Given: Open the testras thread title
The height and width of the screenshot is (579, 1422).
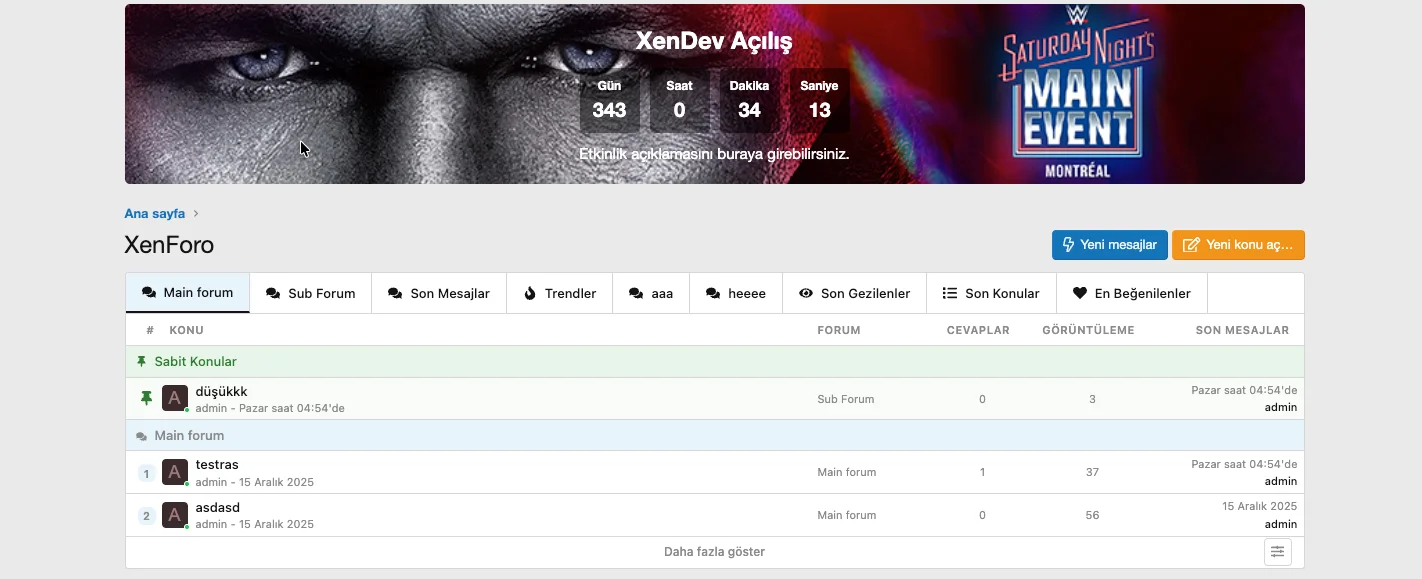Looking at the screenshot, I should [217, 465].
